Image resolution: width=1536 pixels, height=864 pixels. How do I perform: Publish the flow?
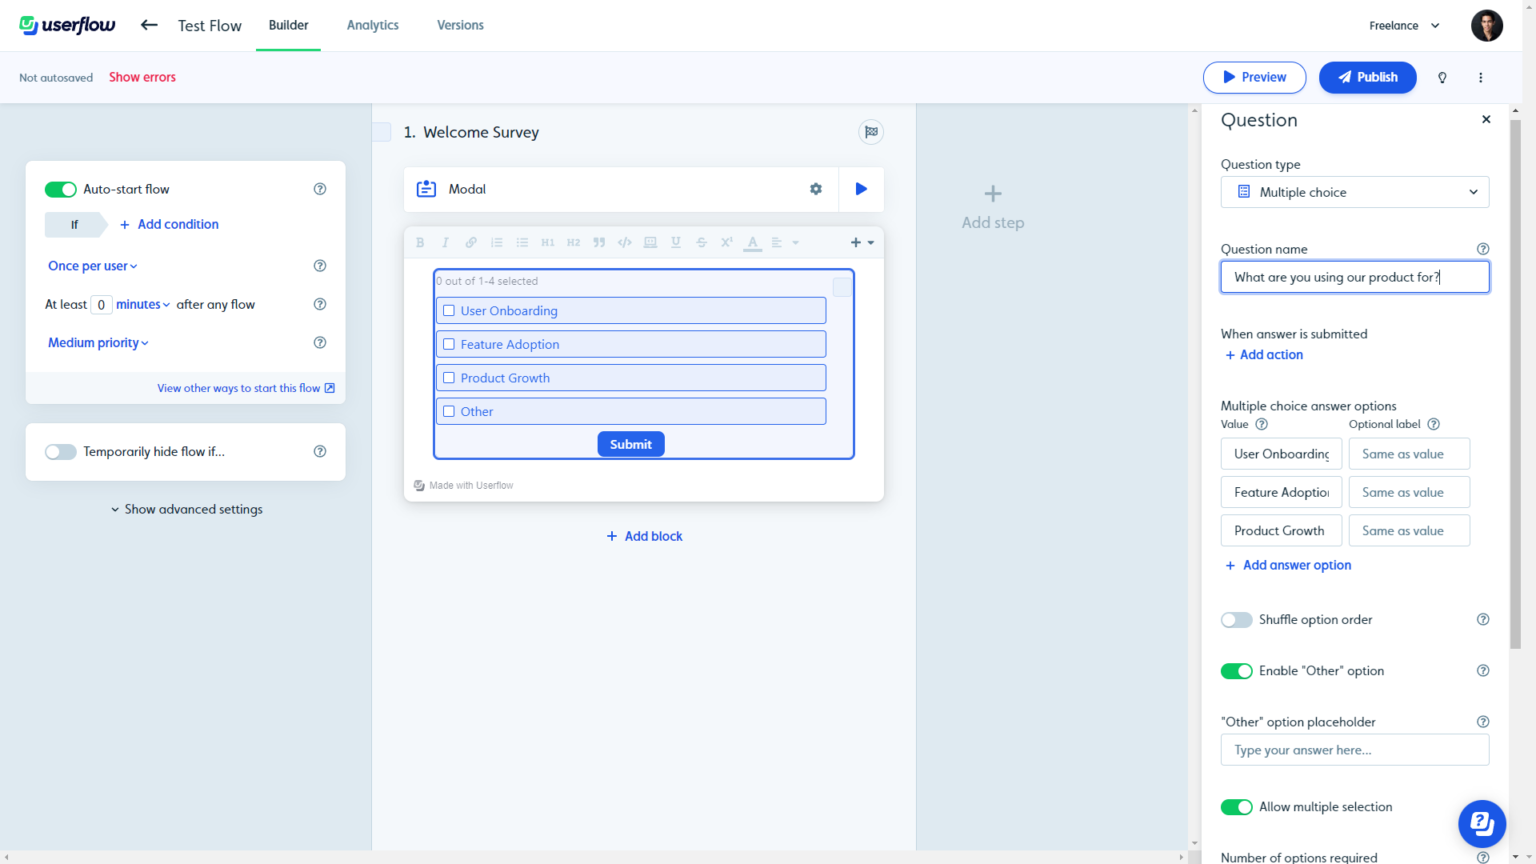[1367, 77]
